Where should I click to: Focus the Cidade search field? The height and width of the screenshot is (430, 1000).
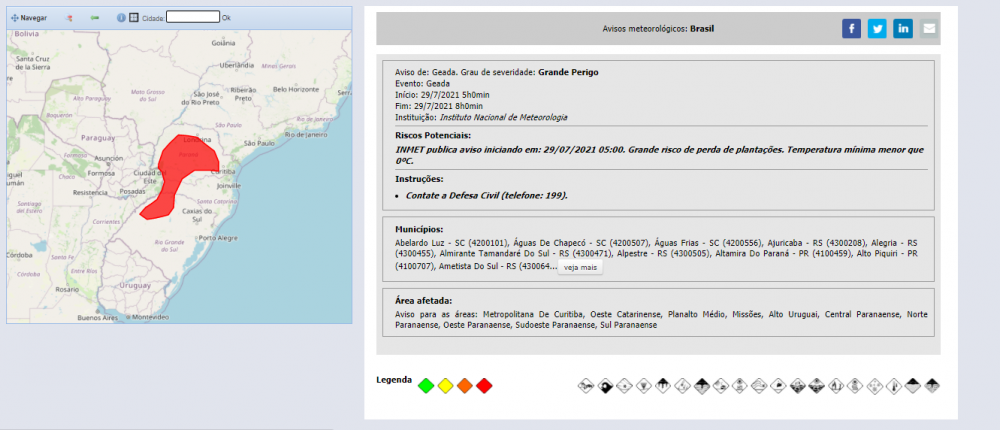pyautogui.click(x=192, y=17)
